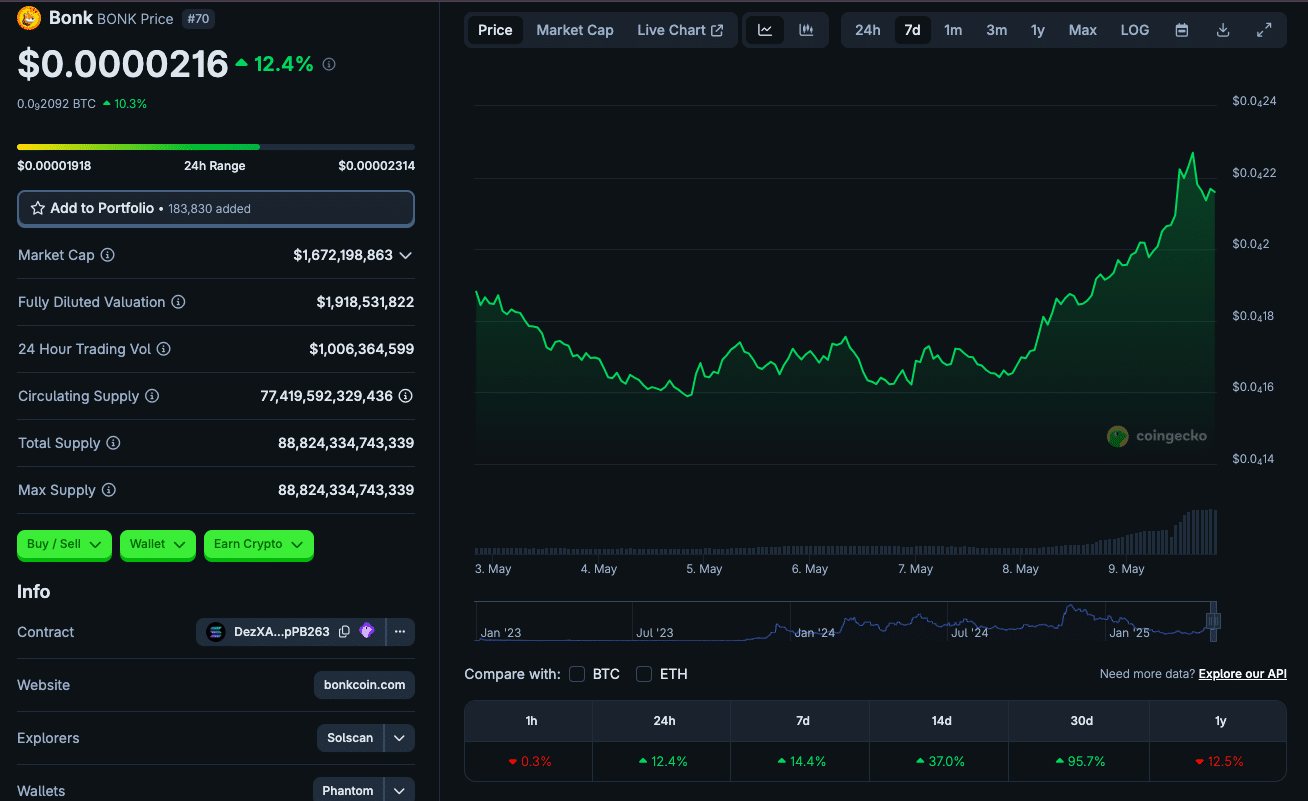The width and height of the screenshot is (1308, 801).
Task: Download the chart data
Action: pyautogui.click(x=1223, y=30)
